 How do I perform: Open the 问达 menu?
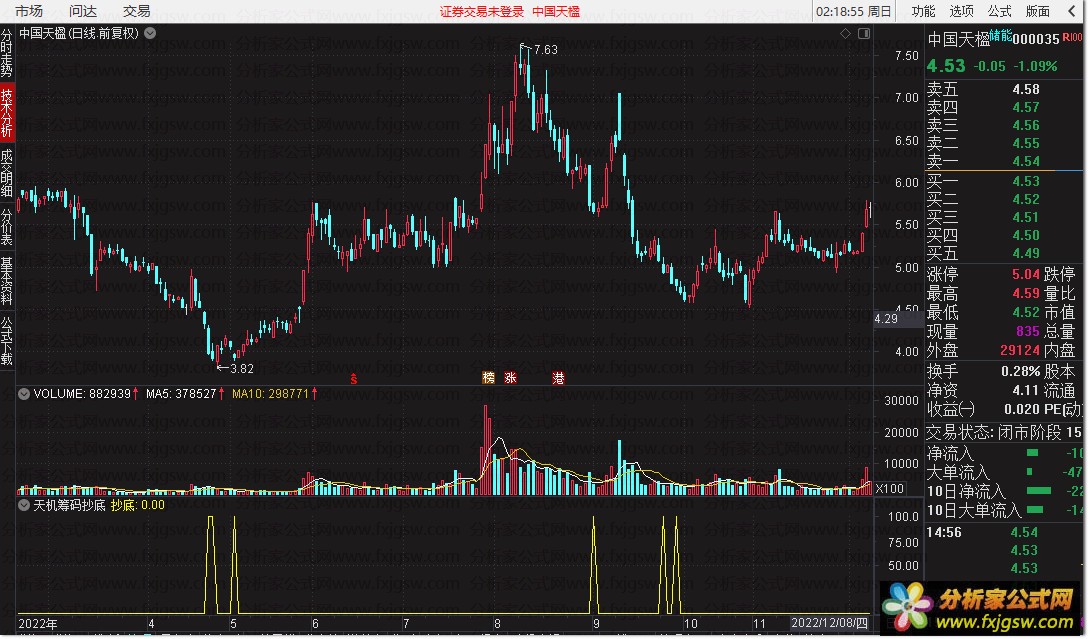coord(83,11)
